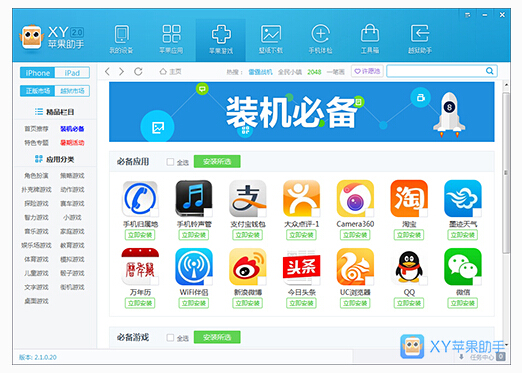The height and width of the screenshot is (373, 522).
Task: Open the 手机体检 phone checkup tab
Action: pos(320,39)
